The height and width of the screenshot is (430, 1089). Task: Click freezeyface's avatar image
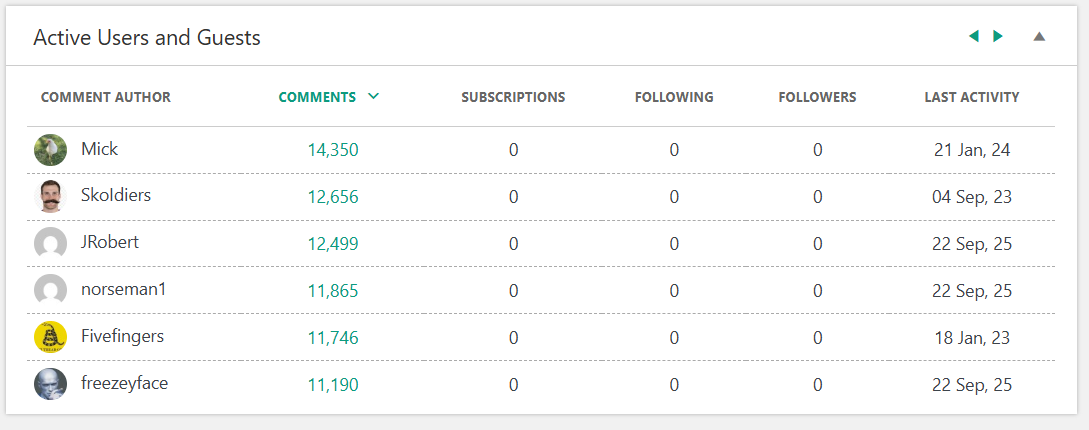[50, 385]
